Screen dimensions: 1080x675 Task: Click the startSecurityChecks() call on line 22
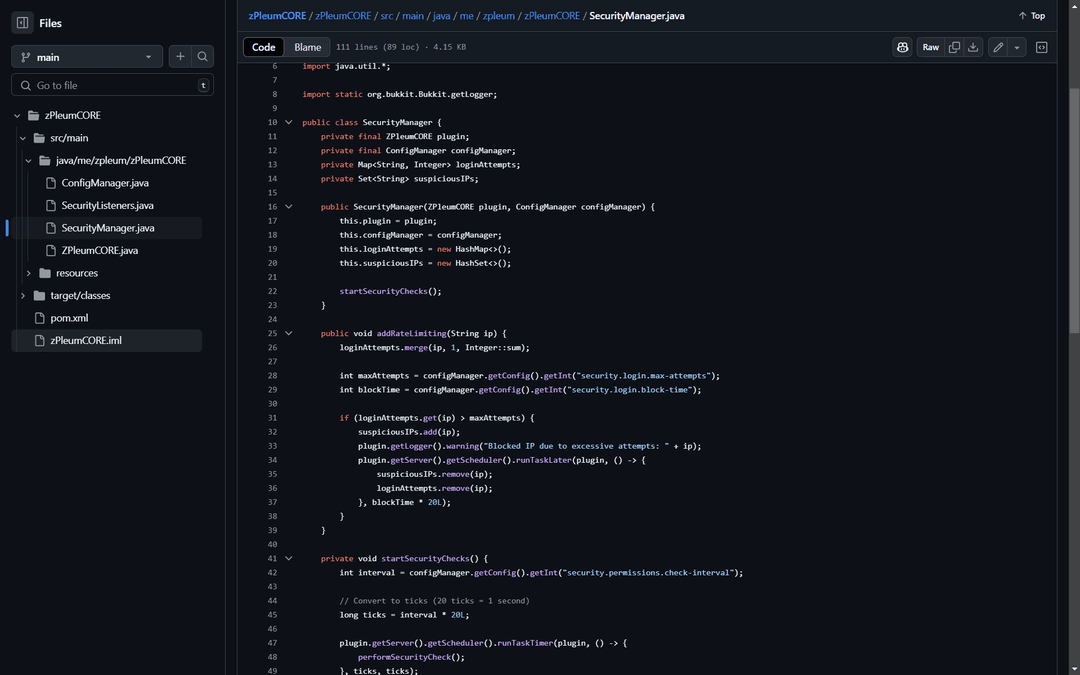point(390,291)
